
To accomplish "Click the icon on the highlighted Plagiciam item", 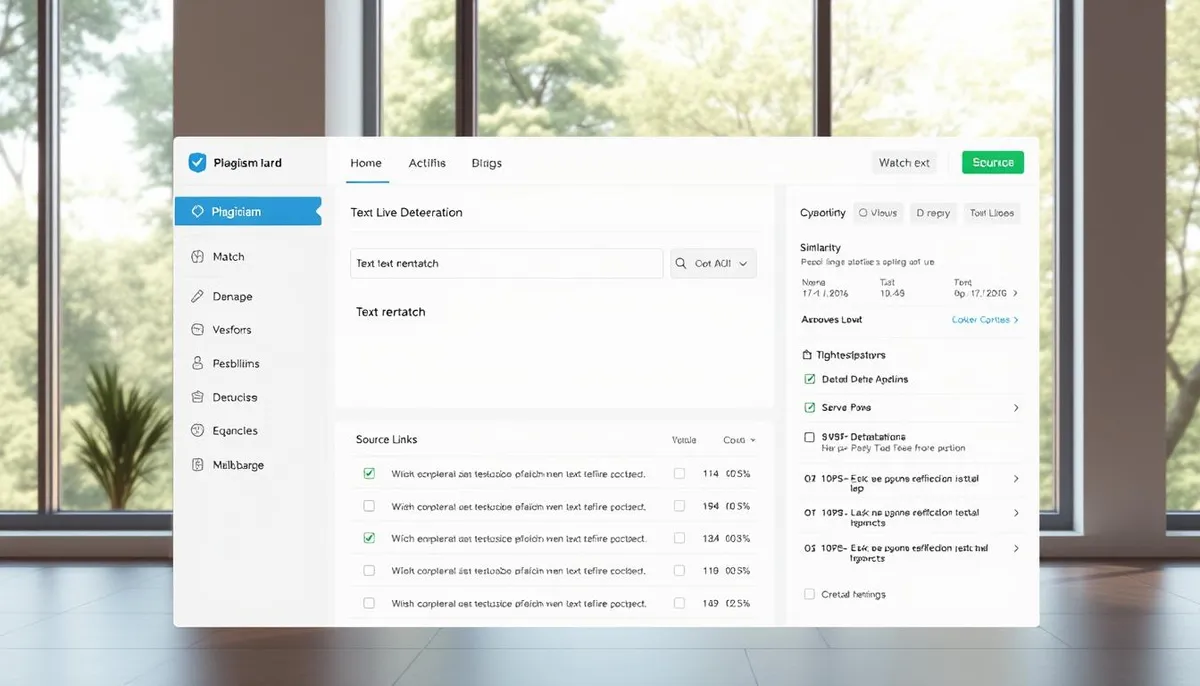I will tap(197, 211).
